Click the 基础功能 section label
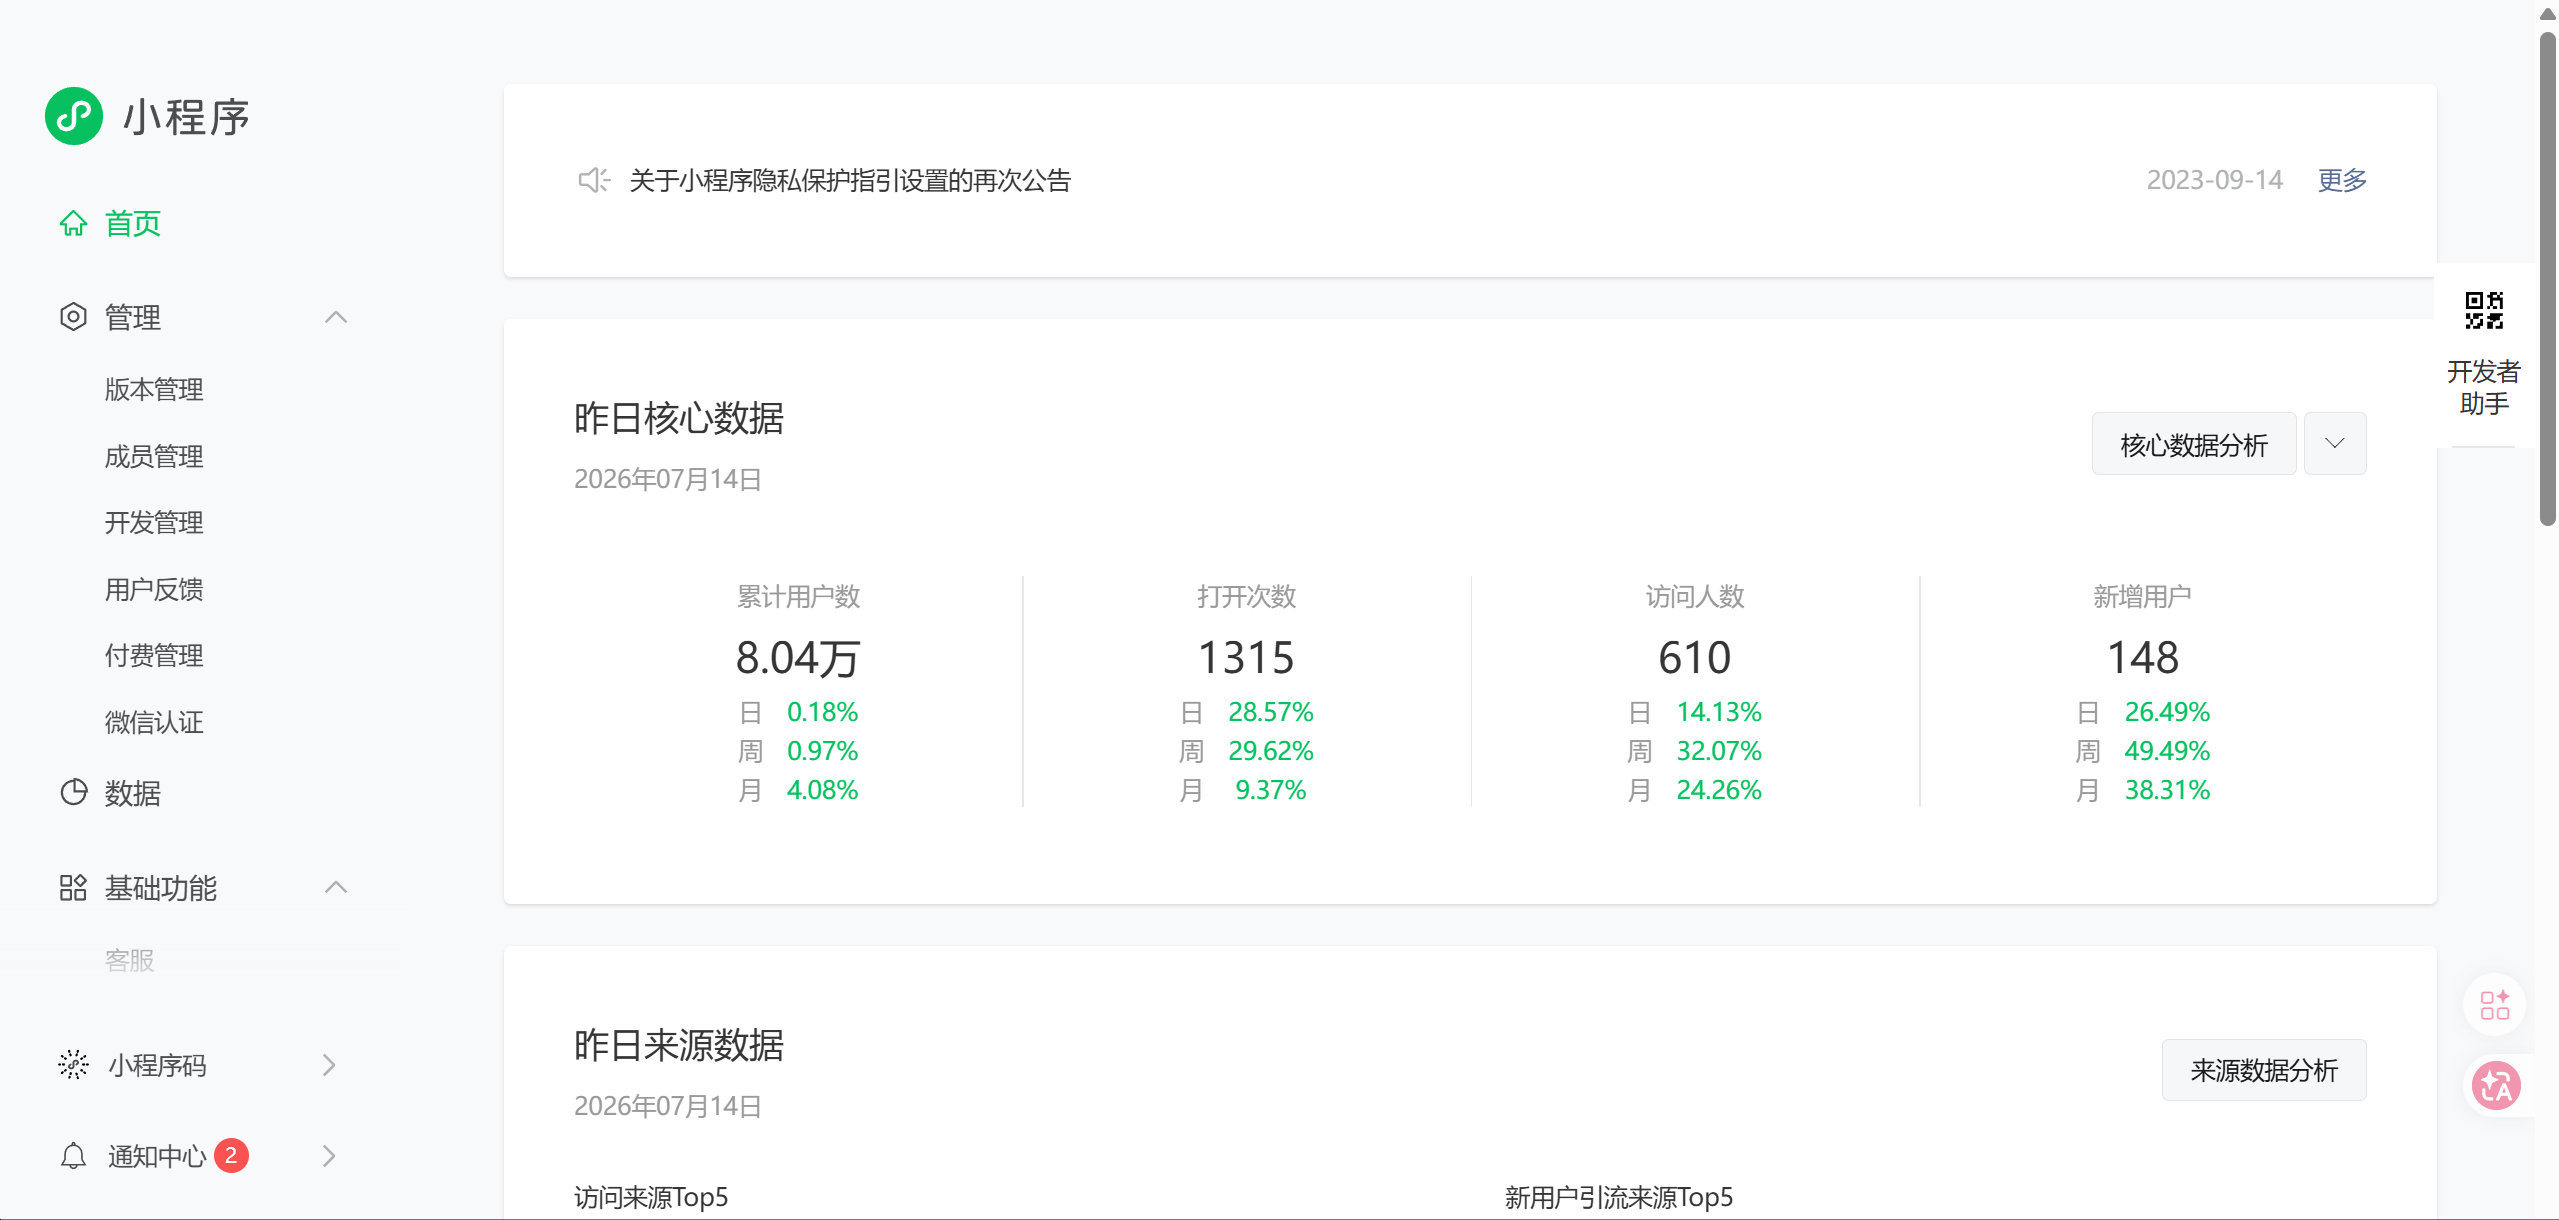 pyautogui.click(x=161, y=888)
